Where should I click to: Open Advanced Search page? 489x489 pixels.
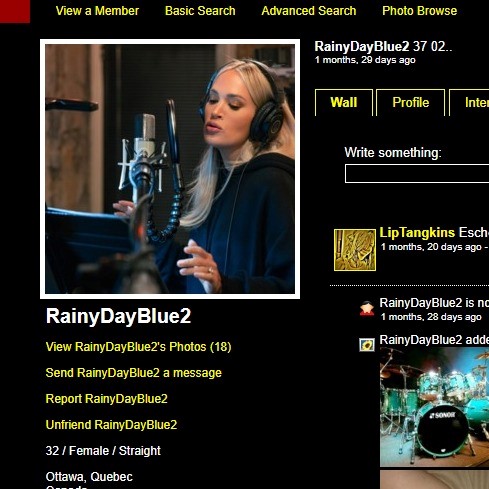(x=309, y=11)
